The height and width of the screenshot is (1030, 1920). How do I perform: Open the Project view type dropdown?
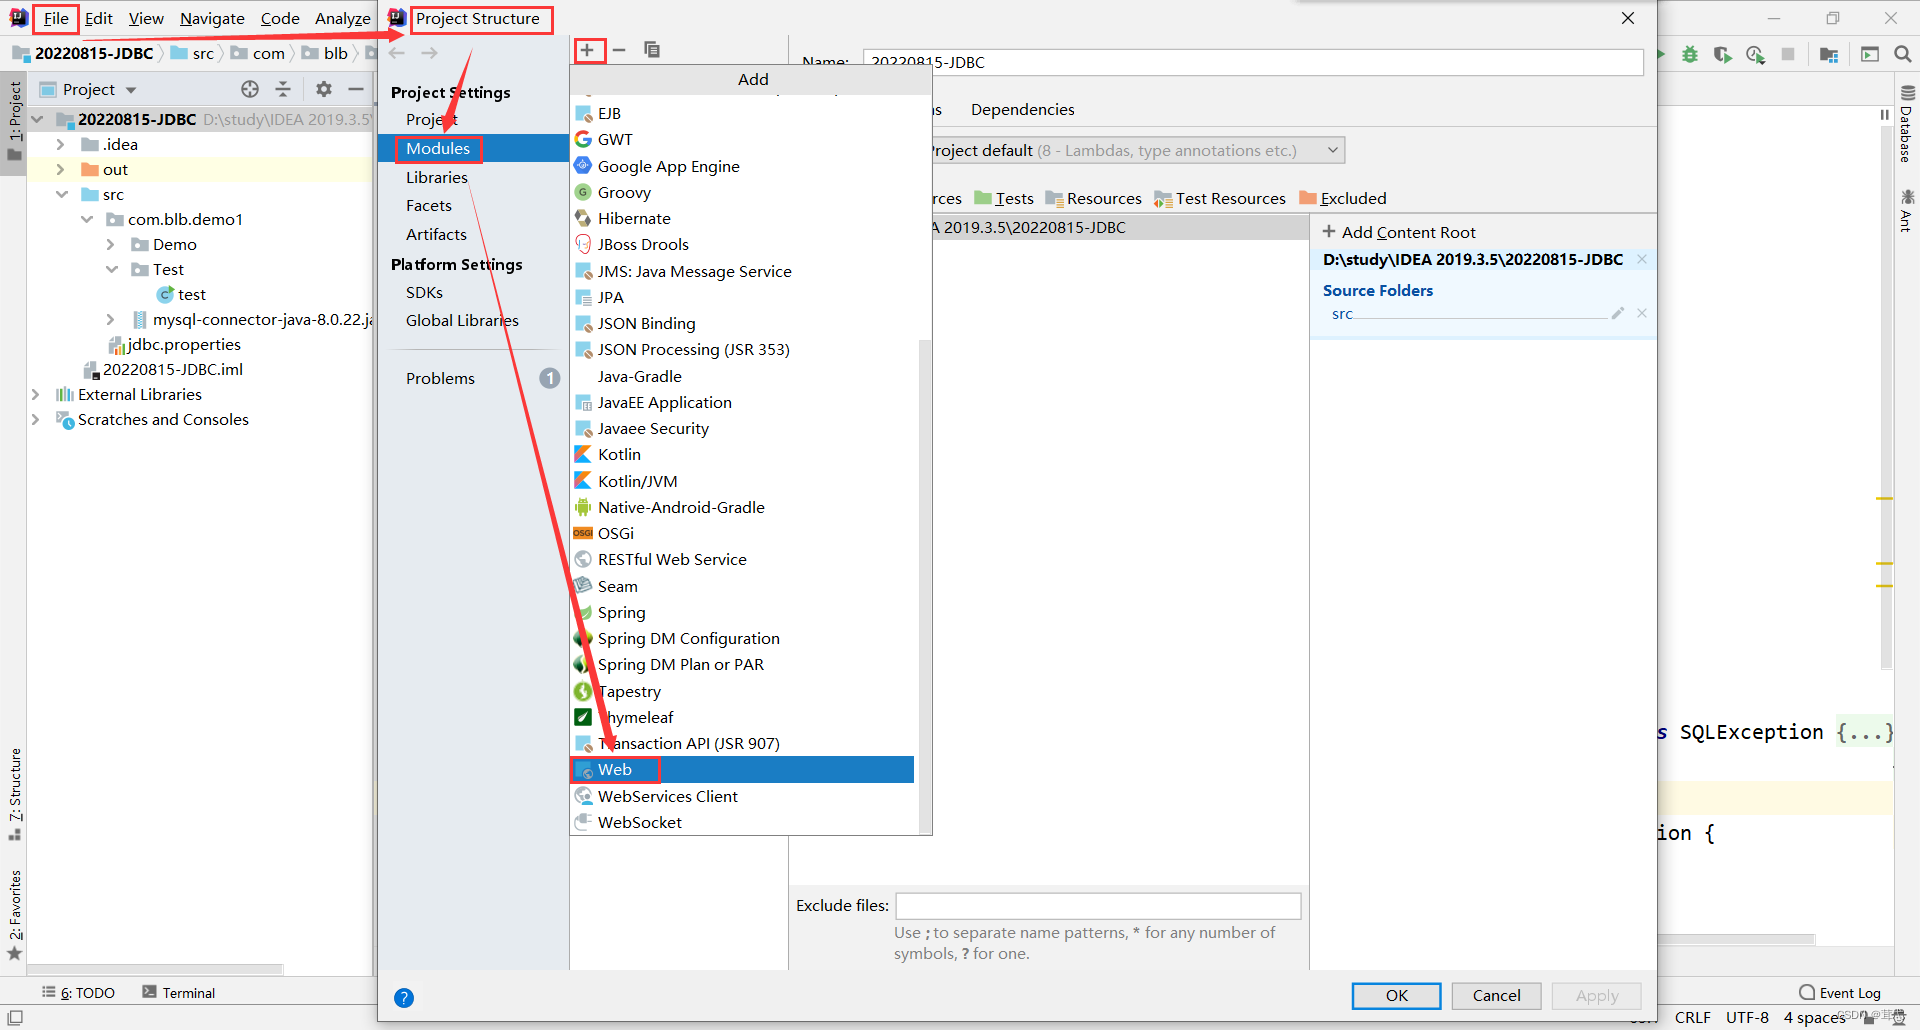88,89
